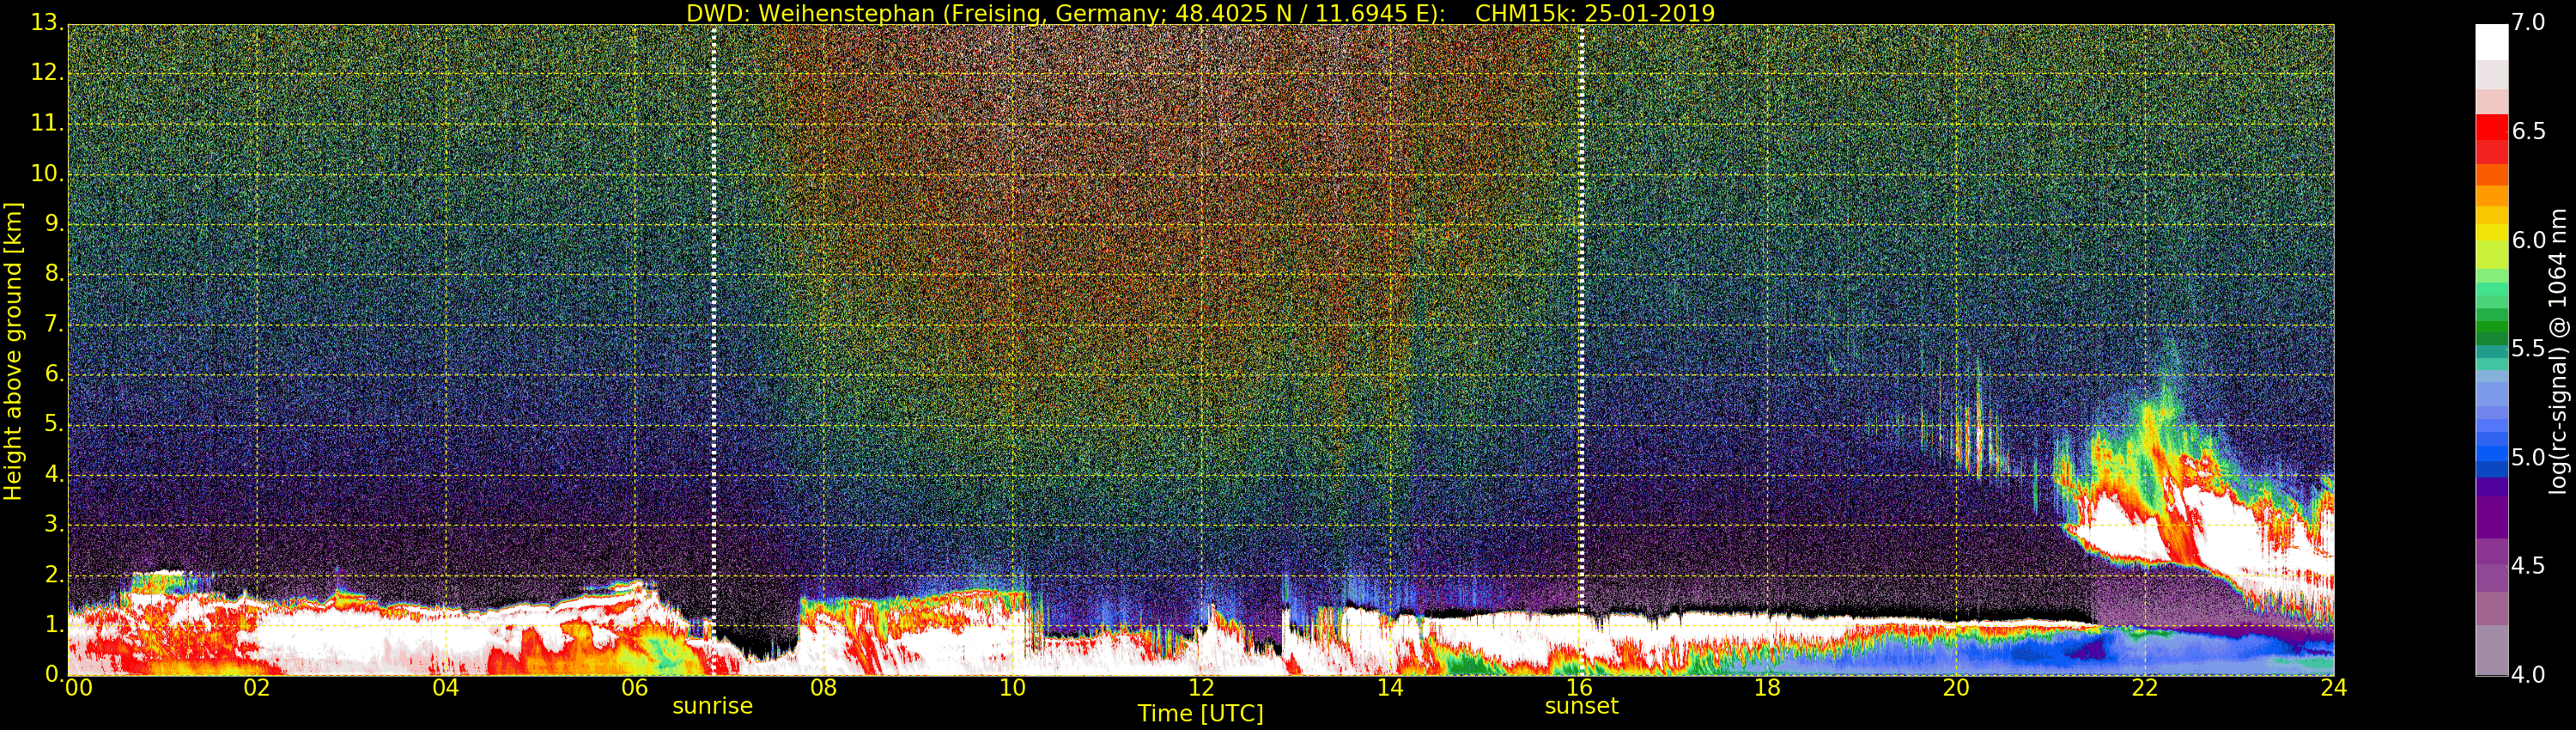This screenshot has width=2576, height=730.
Task: Click the '10' tick on the time axis
Action: [x=1012, y=687]
